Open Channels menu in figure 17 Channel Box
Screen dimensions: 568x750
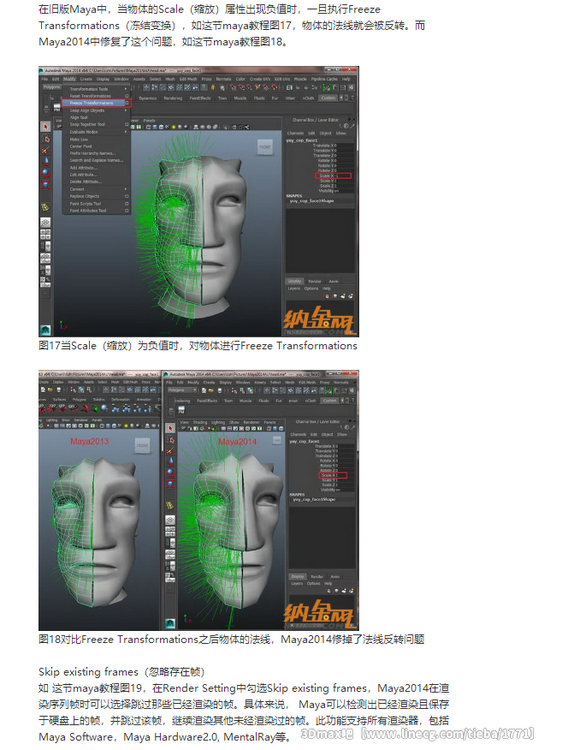tap(295, 133)
